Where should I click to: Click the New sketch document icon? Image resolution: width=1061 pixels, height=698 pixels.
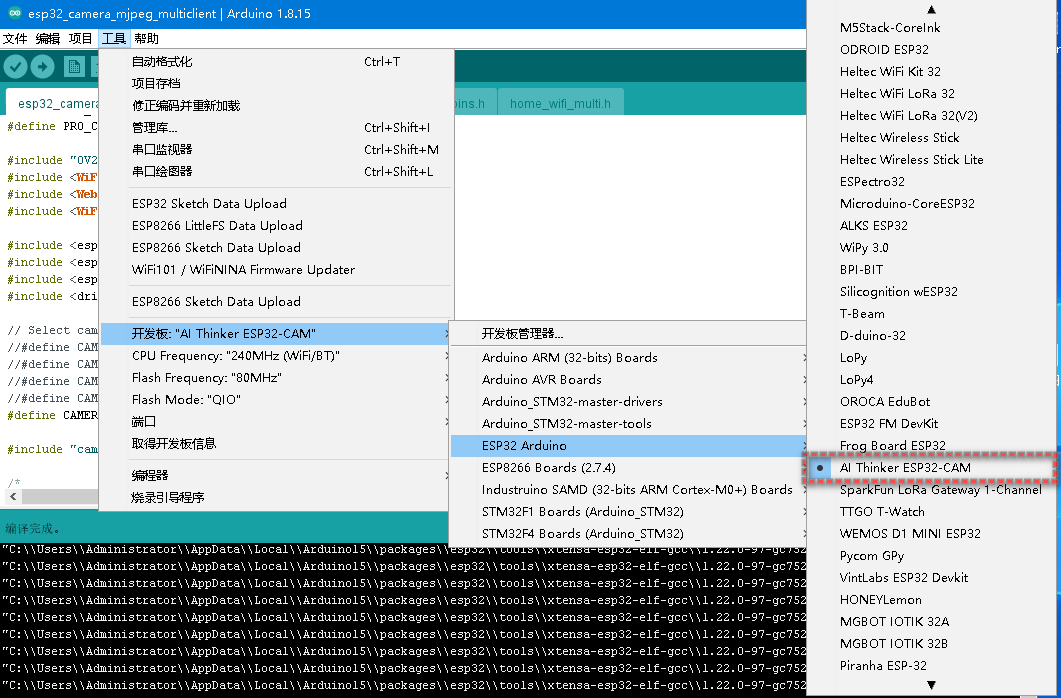pyautogui.click(x=74, y=66)
